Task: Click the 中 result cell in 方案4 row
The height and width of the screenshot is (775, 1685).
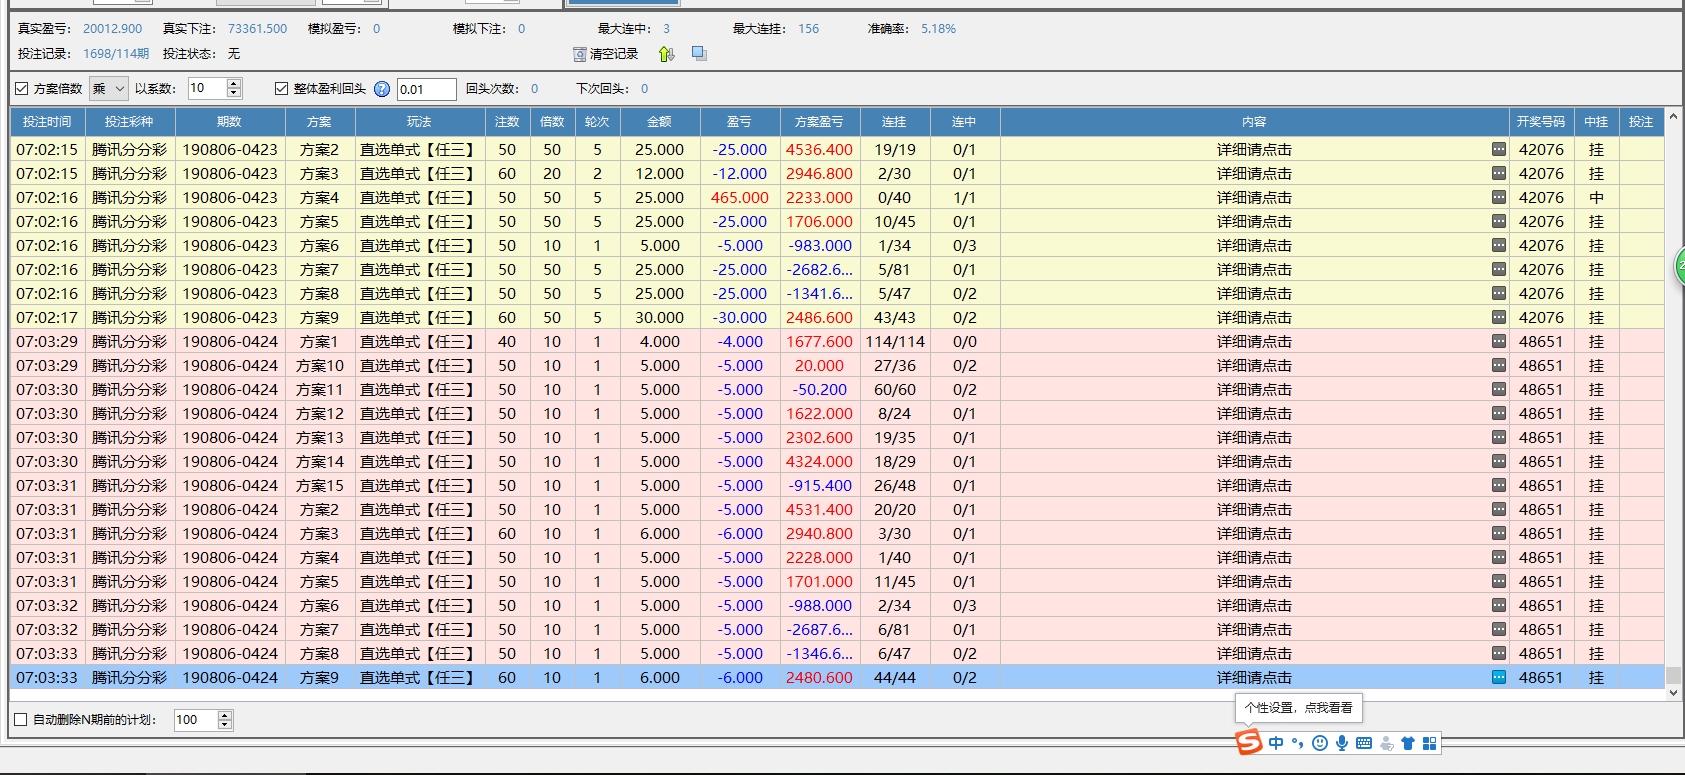Action: pos(1596,197)
